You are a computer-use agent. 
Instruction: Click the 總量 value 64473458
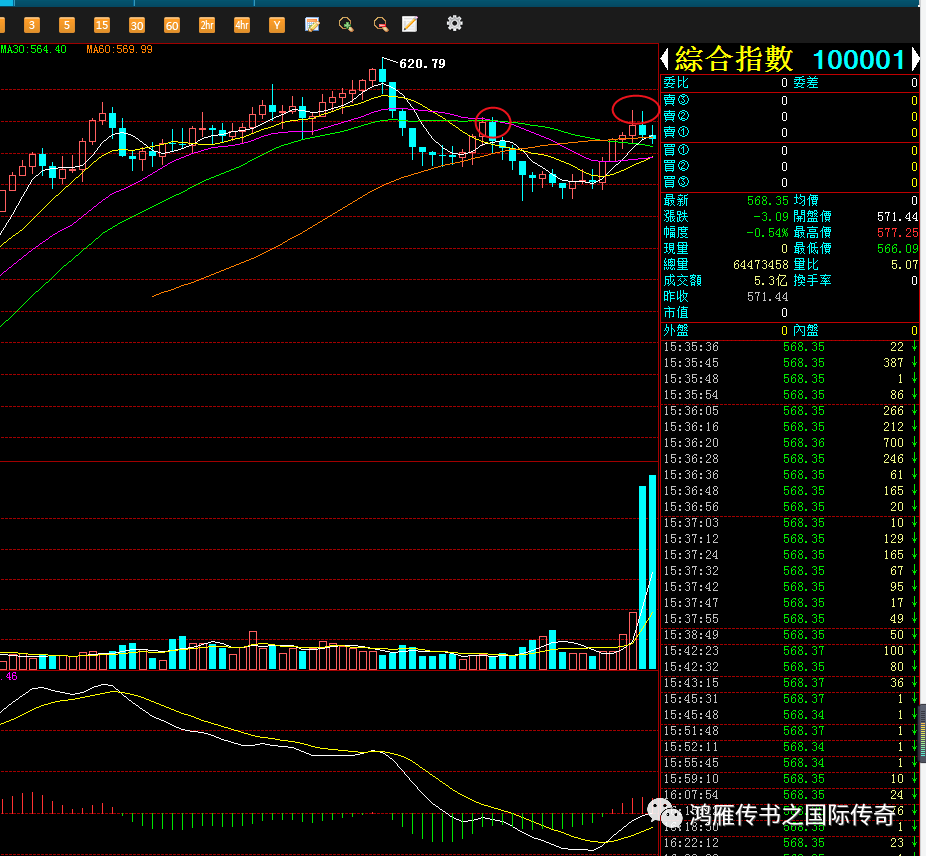tap(761, 265)
